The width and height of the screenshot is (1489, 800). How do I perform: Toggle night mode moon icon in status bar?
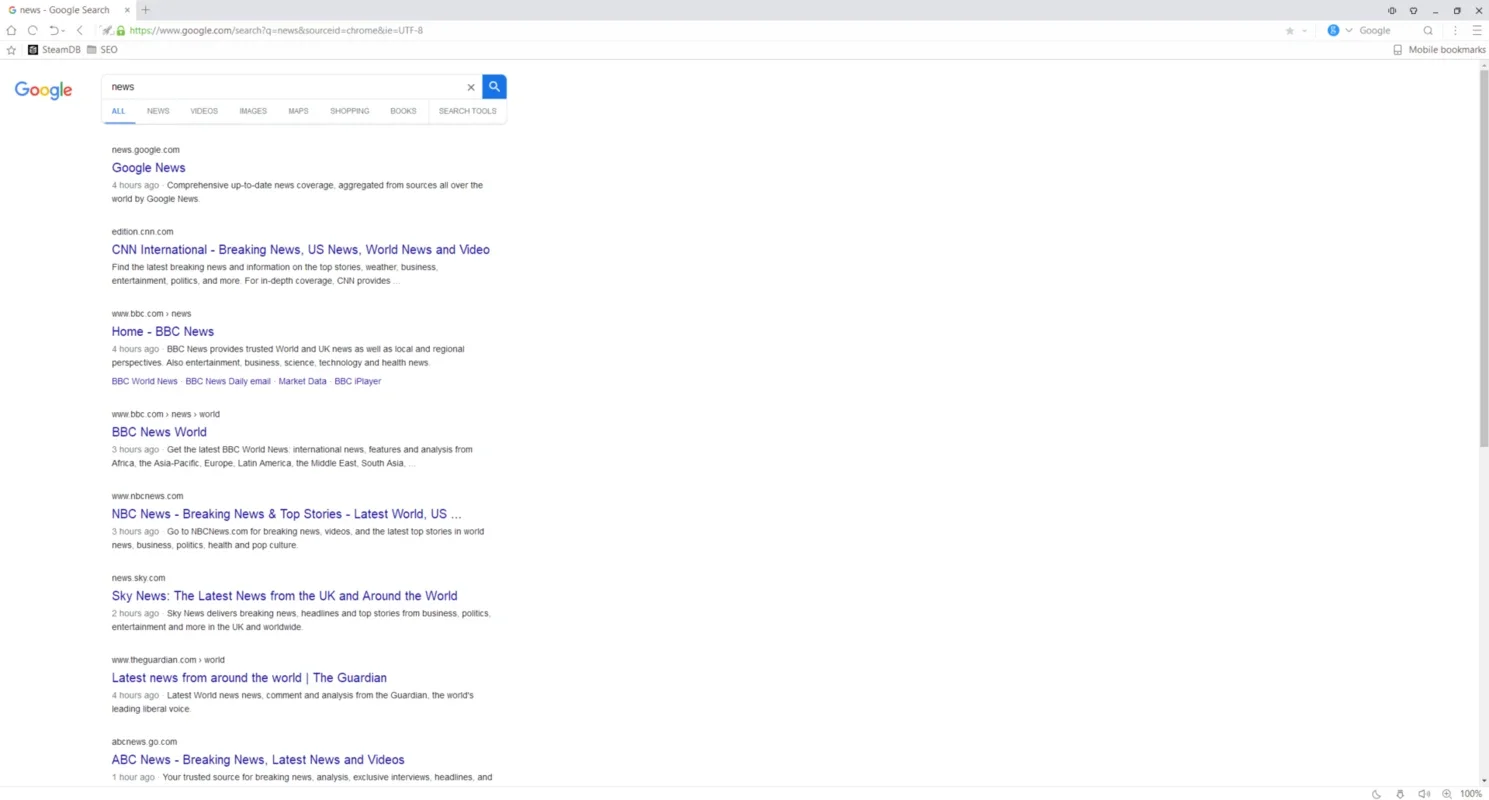click(1376, 794)
